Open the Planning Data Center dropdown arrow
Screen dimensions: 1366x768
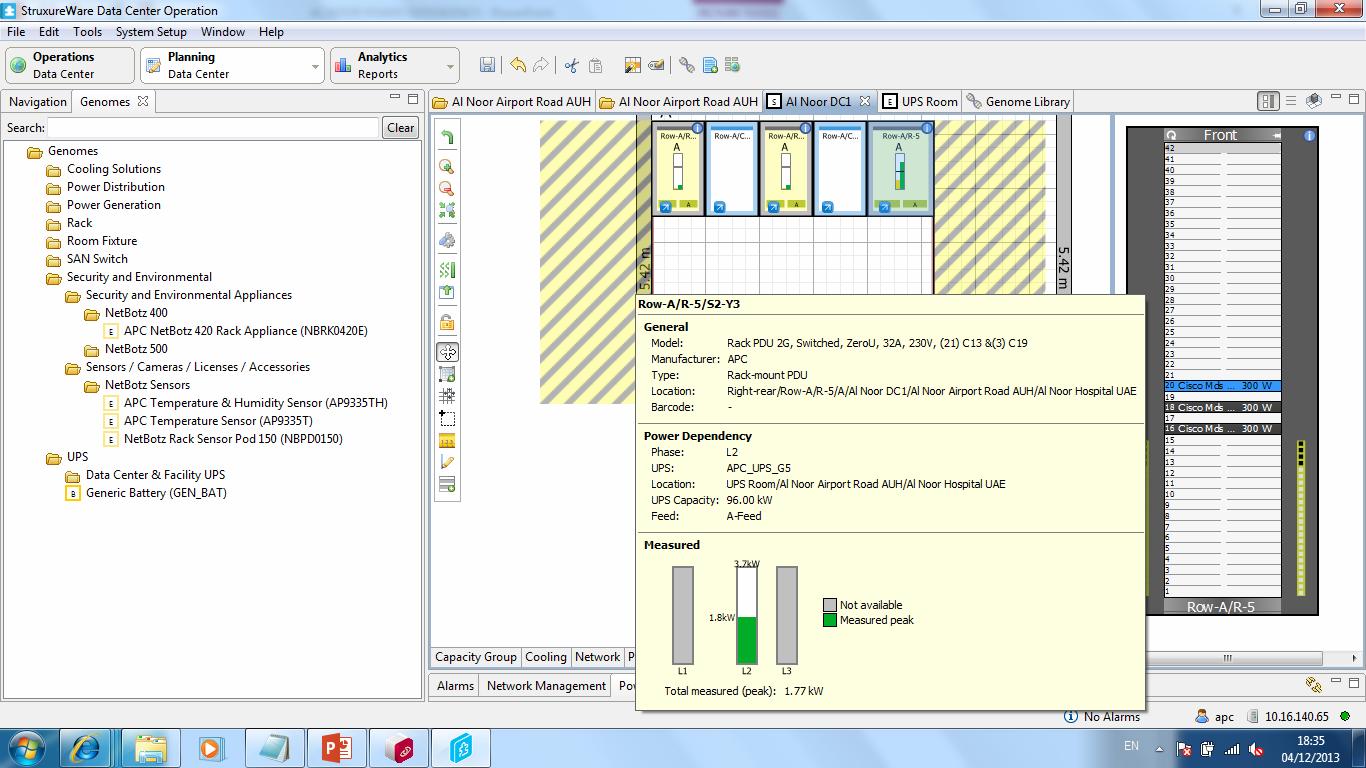tap(315, 67)
